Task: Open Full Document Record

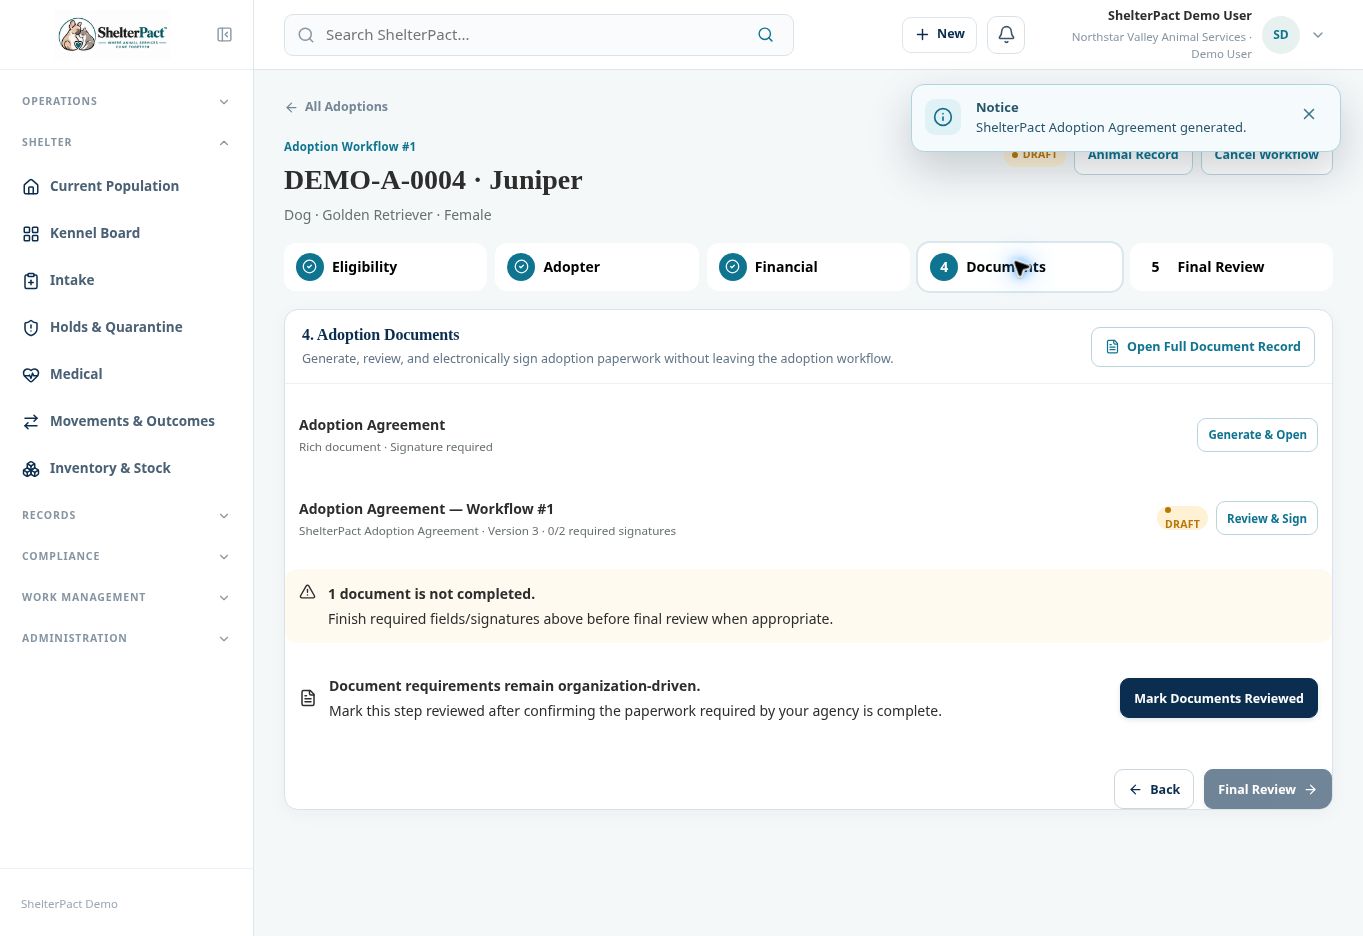Action: pos(1202,347)
